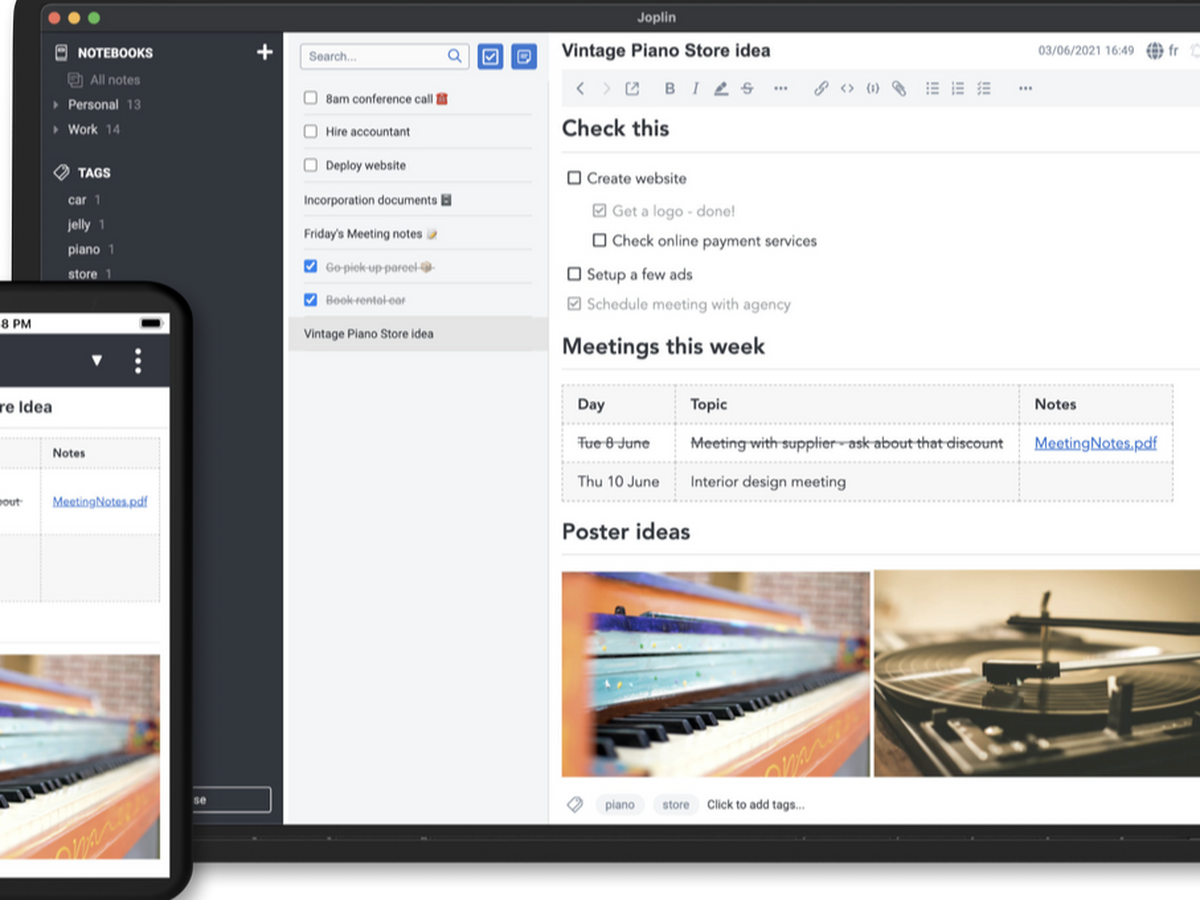Click the new to-do button beside search

(x=490, y=57)
